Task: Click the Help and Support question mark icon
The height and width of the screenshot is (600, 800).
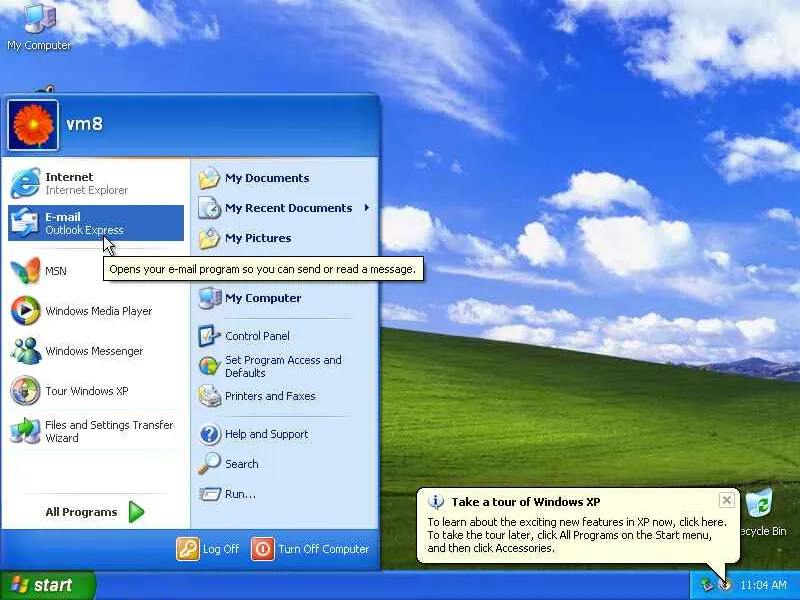Action: (x=209, y=434)
